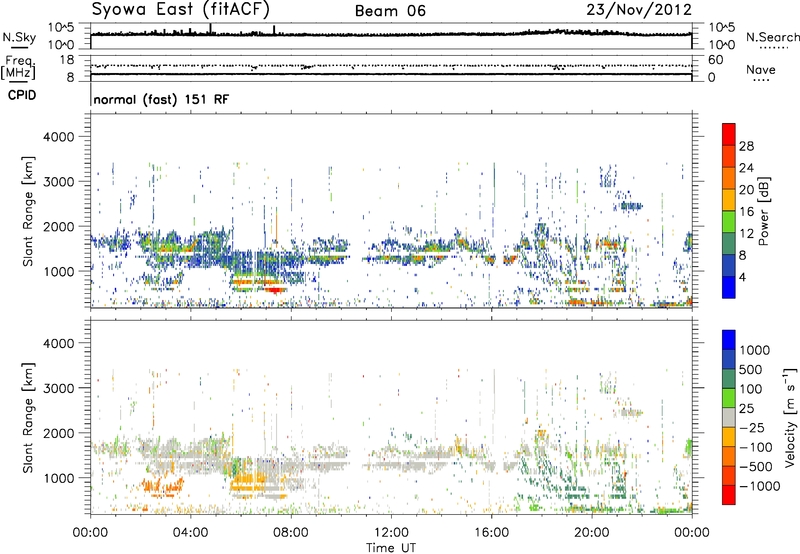Click the "20:00" time tick label
This screenshot has height=554, width=800.
coord(592,533)
